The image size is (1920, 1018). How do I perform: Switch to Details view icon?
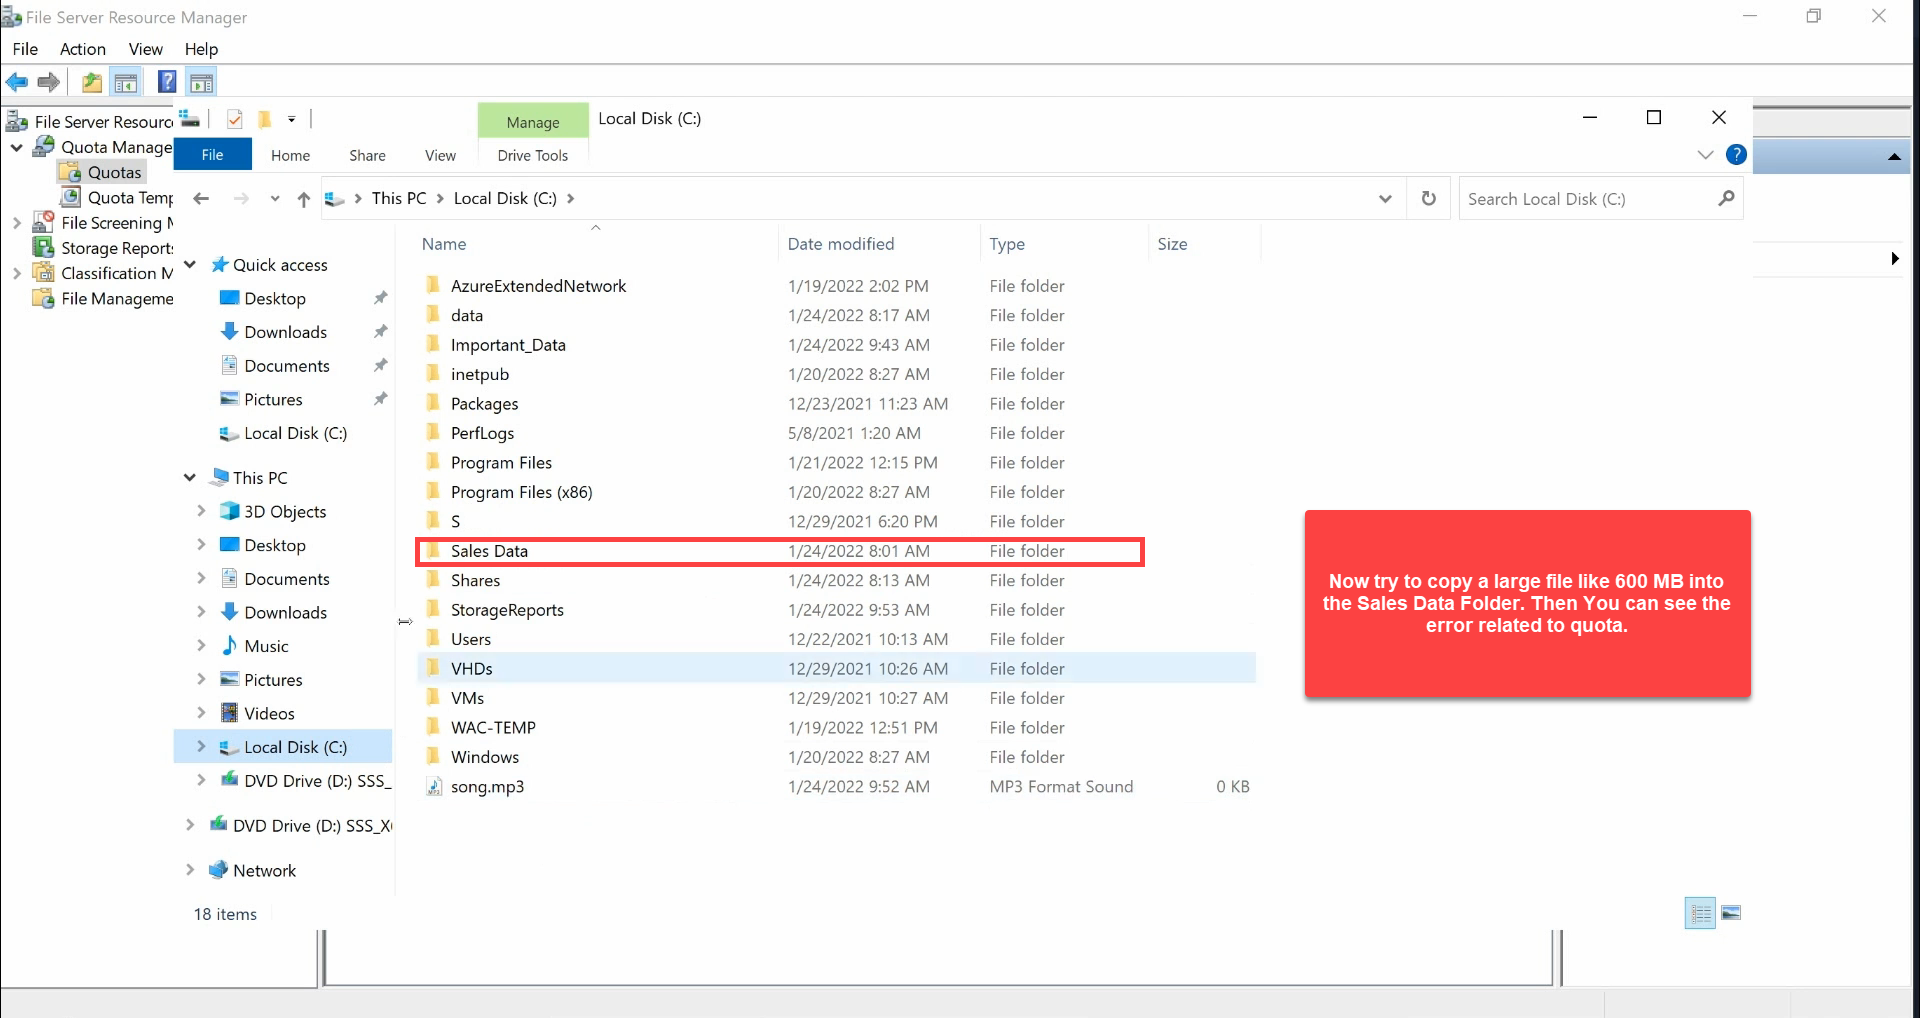pyautogui.click(x=1700, y=913)
